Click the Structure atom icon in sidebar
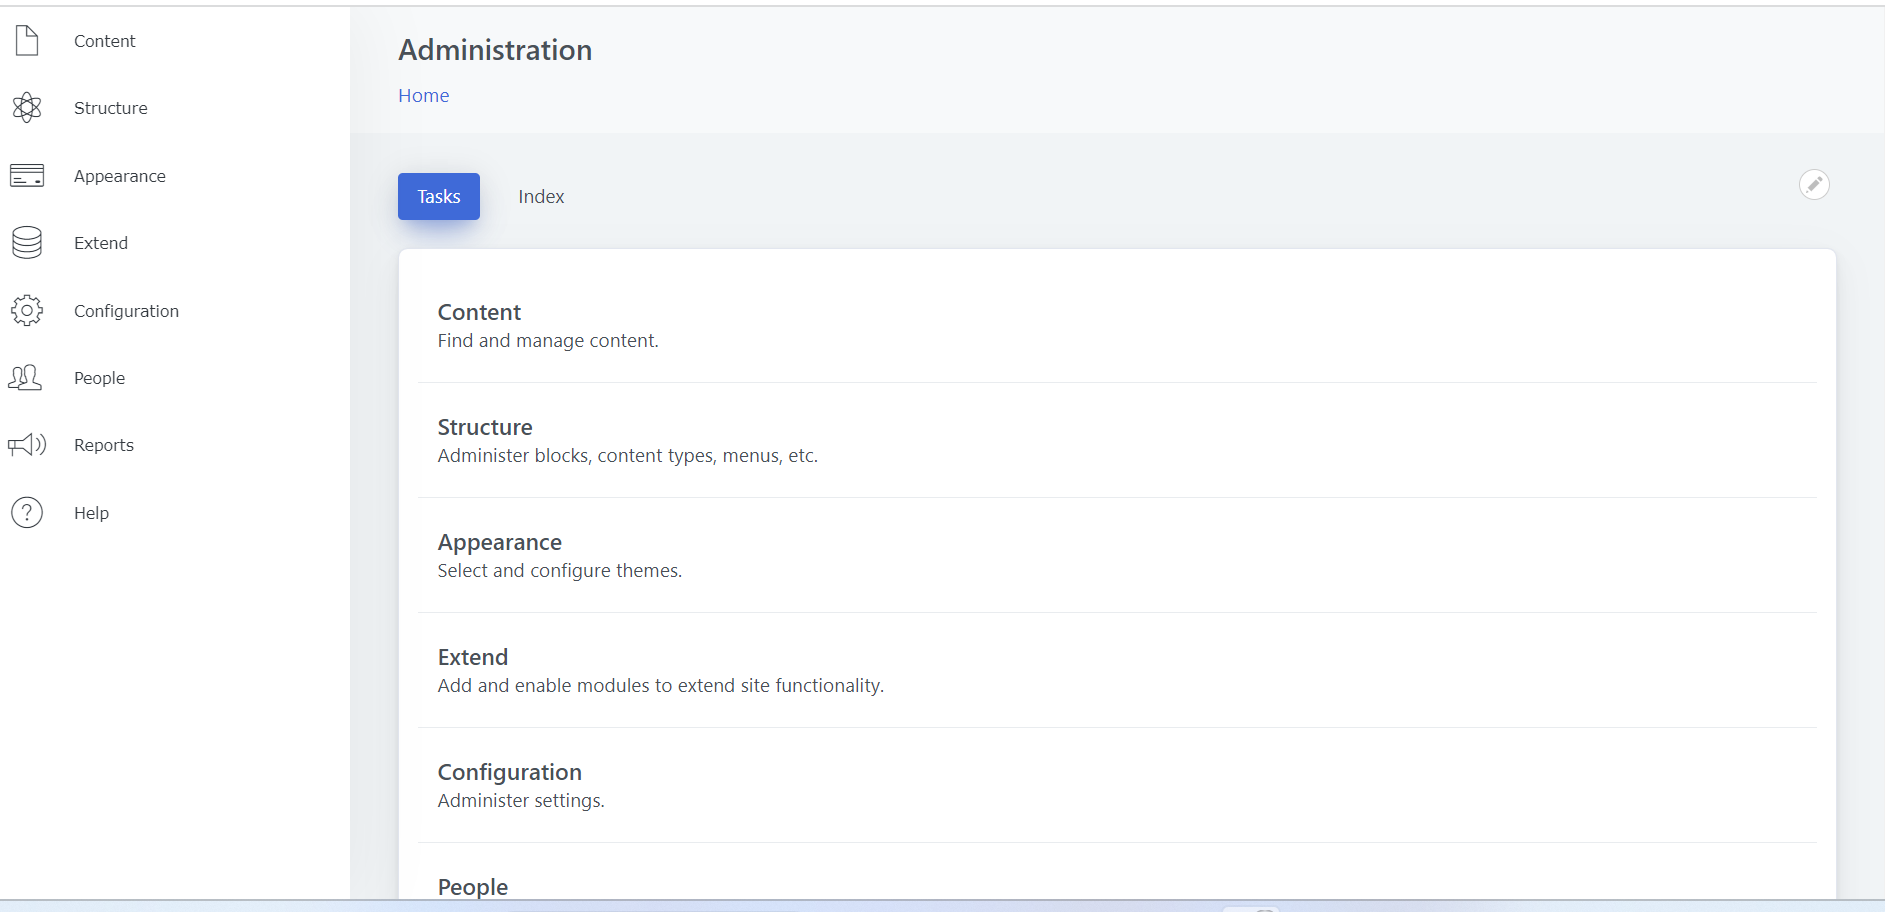The height and width of the screenshot is (912, 1885). 27,107
